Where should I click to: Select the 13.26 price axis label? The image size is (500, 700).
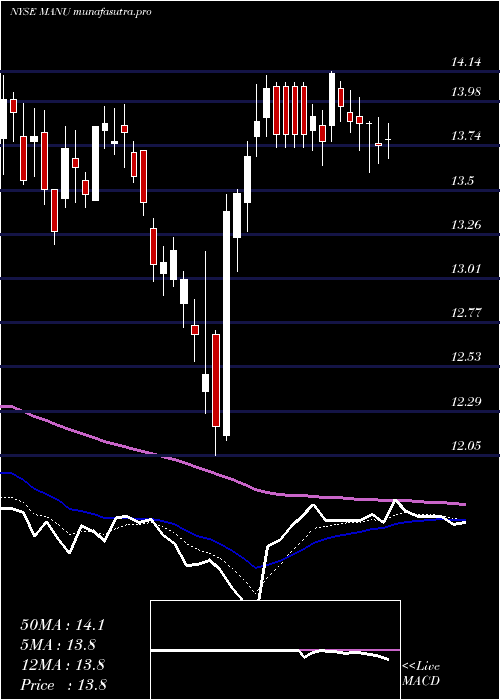click(466, 225)
